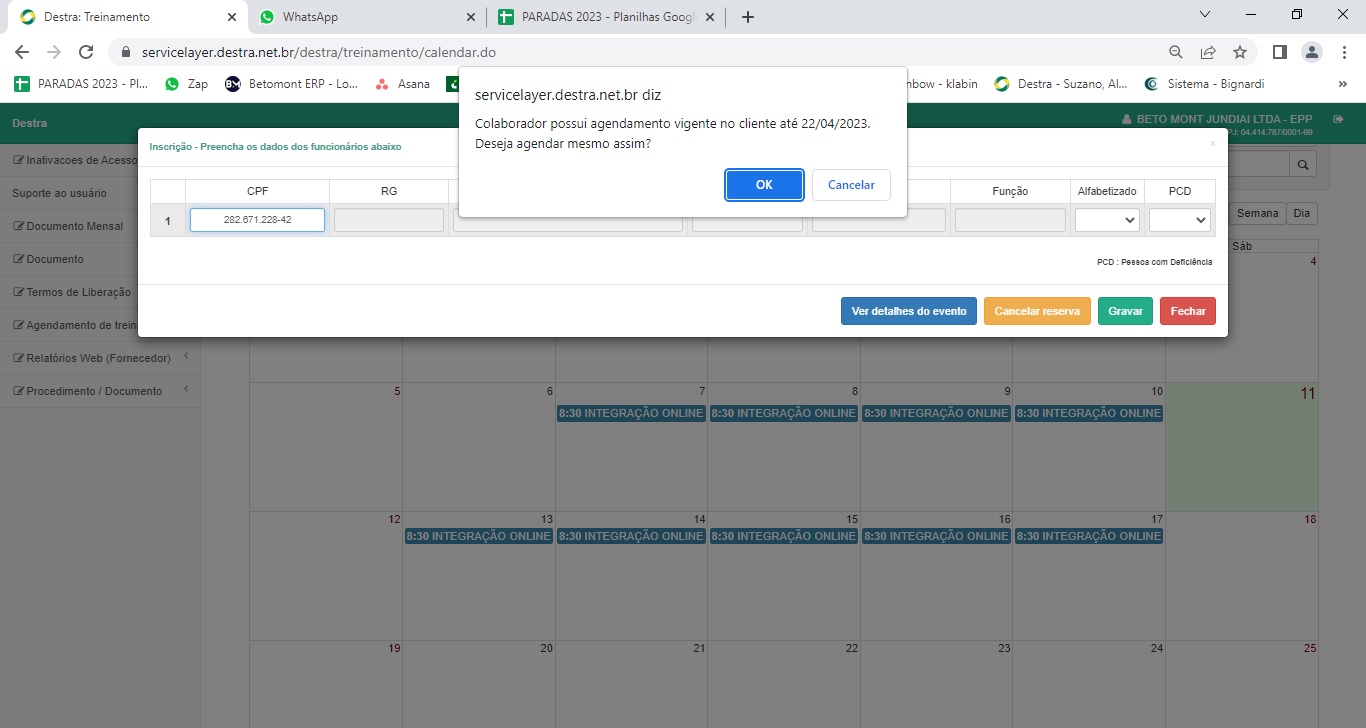Click OK in the confirmation dialog
1366x728 pixels.
(x=764, y=185)
